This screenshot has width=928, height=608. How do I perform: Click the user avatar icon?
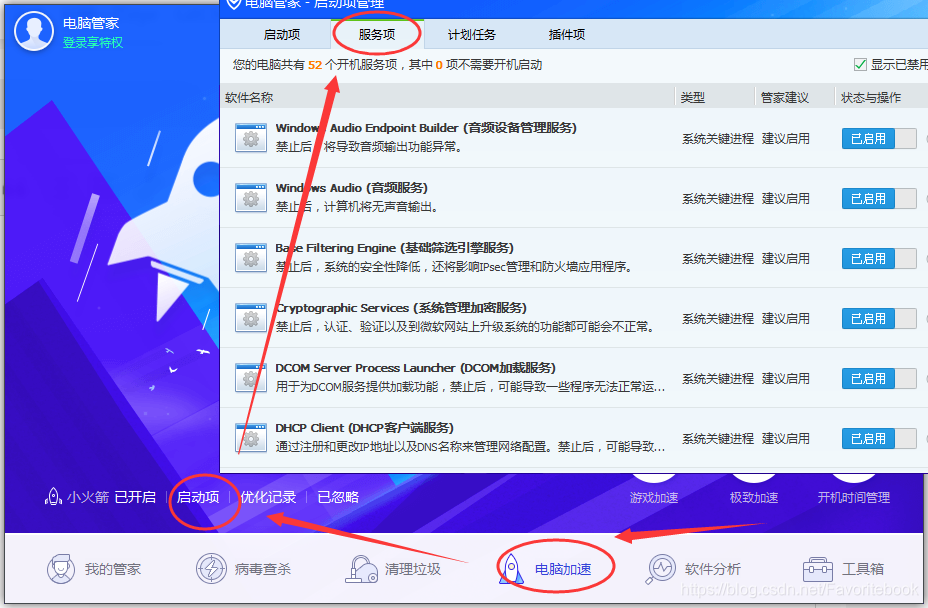click(34, 31)
